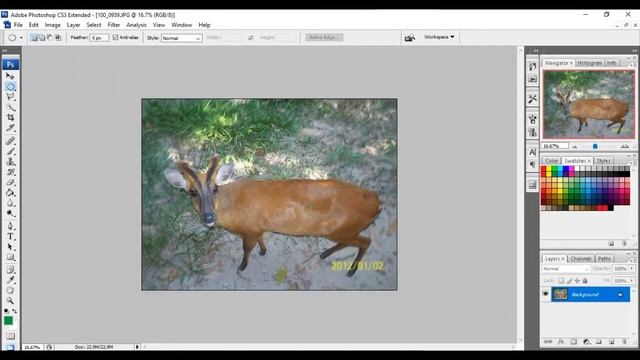Screen dimensions: 640x360
Task: Switch to the Channels tab
Action: (x=580, y=259)
